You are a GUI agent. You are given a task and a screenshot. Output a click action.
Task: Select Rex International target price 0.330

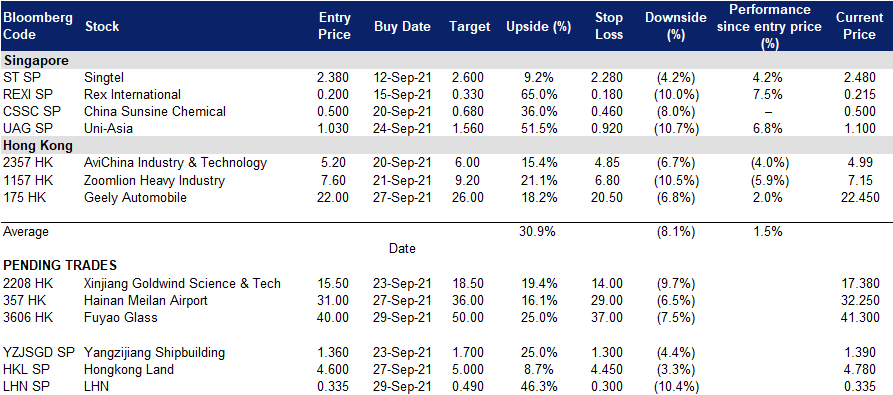(470, 94)
